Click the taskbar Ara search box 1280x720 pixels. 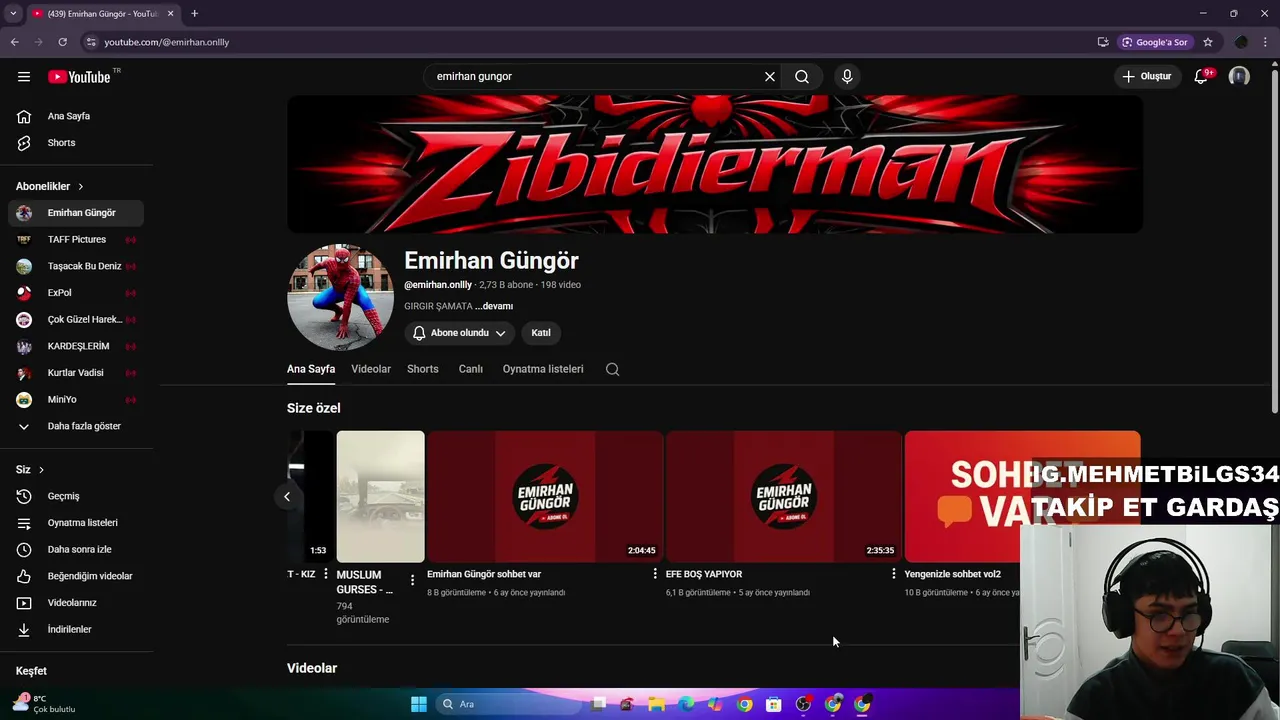pos(510,704)
